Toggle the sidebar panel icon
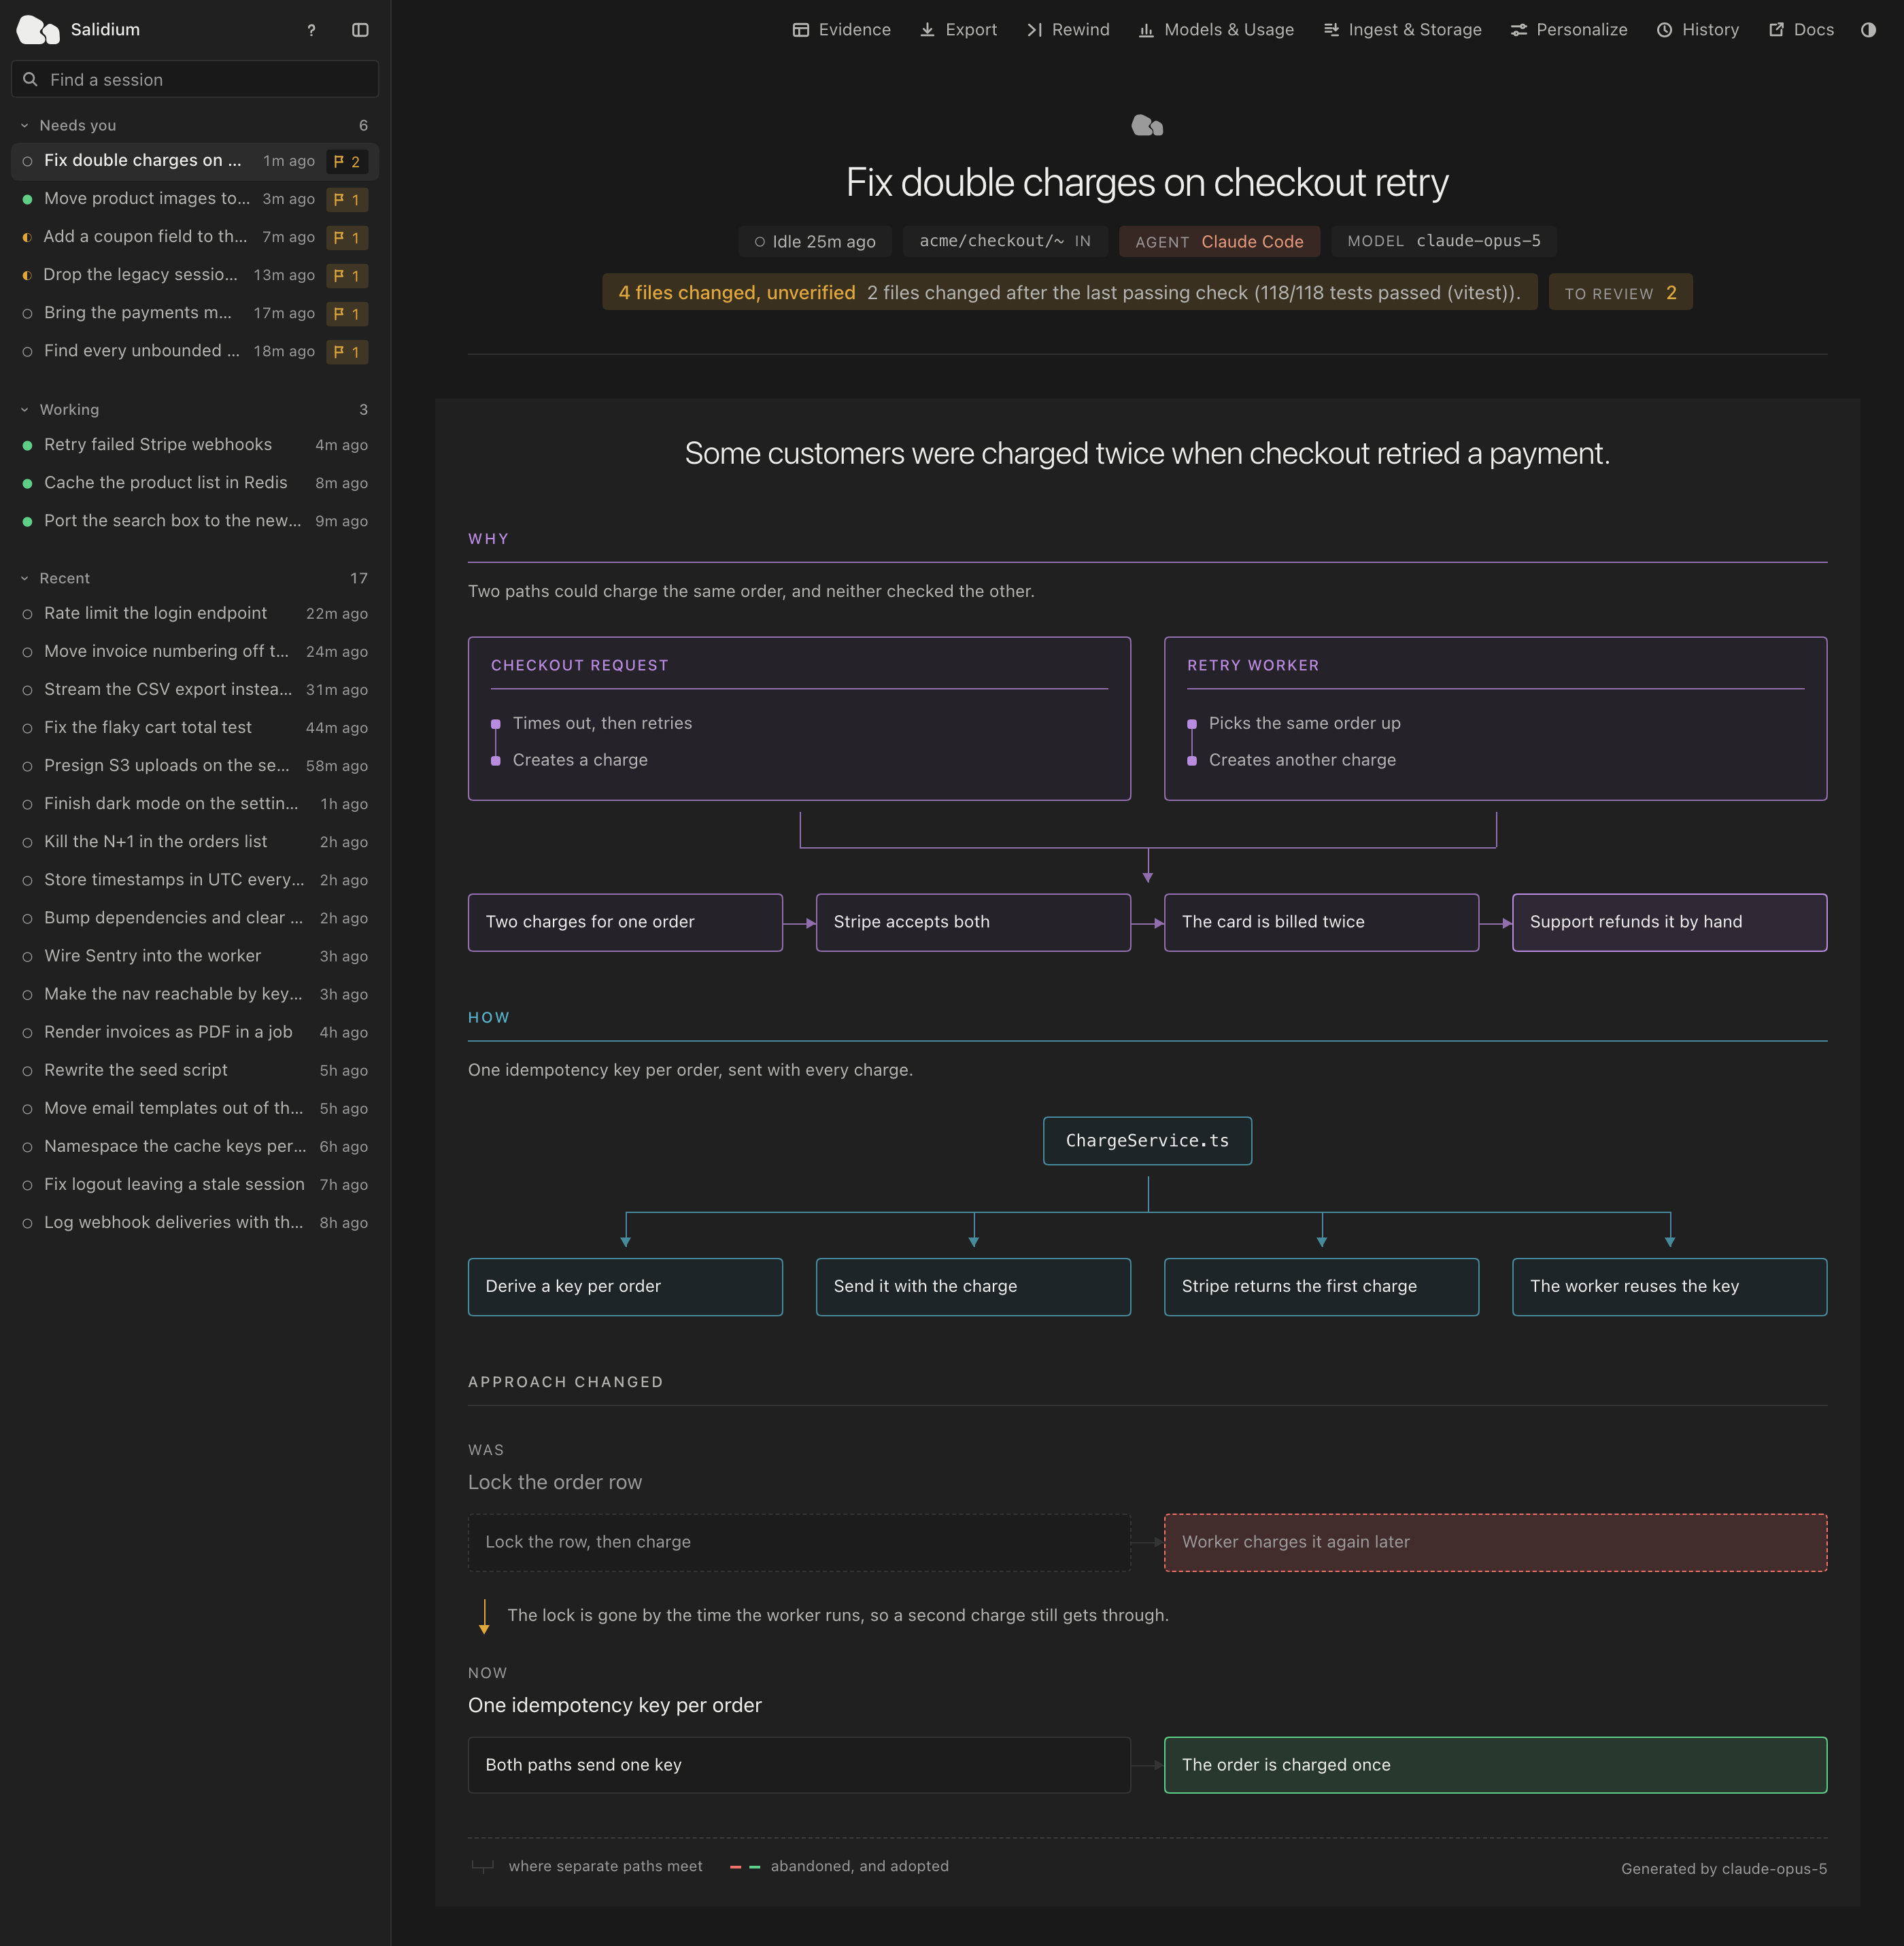Screen dimensions: 1904x1946 click(x=360, y=30)
